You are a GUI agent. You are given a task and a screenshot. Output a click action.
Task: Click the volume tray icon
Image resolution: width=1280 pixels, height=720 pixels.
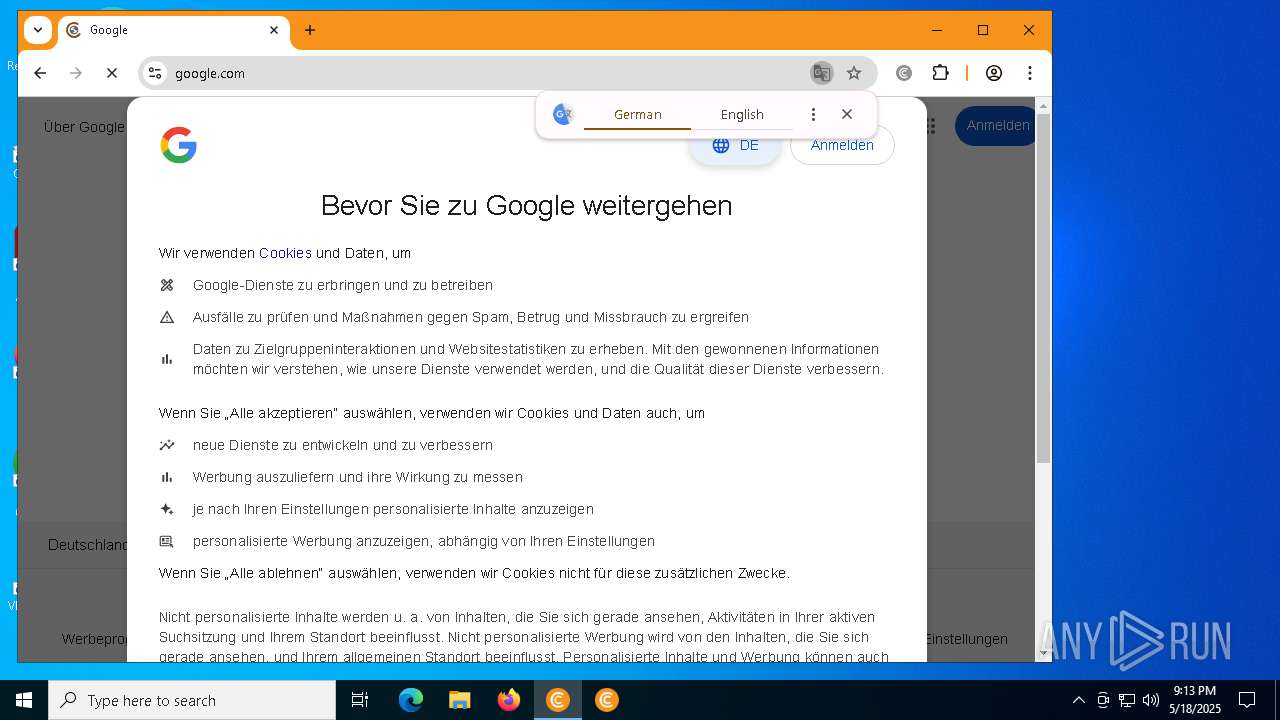(1151, 700)
